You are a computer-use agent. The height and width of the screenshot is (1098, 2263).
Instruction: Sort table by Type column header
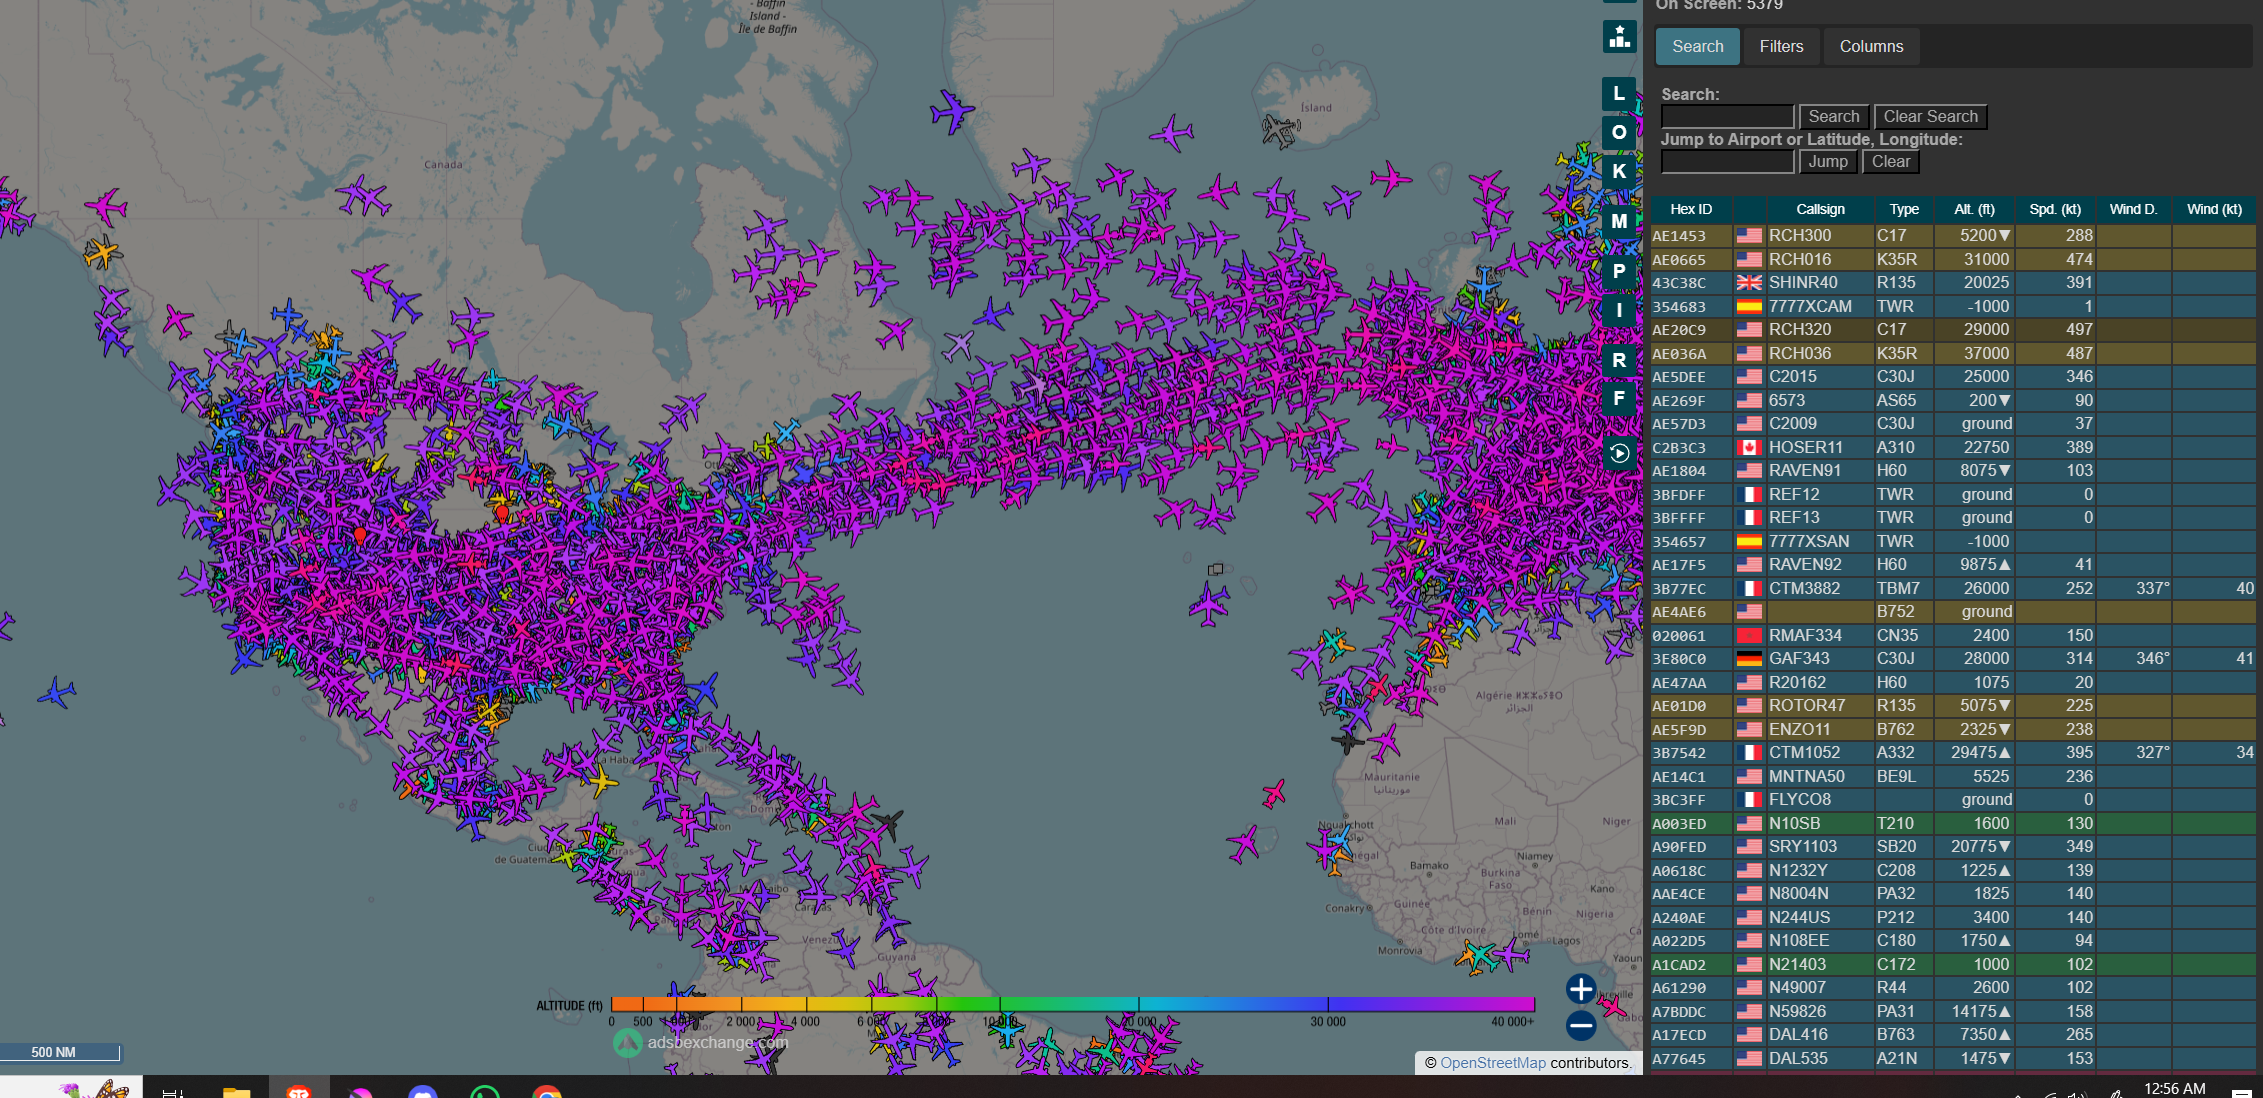(1904, 209)
